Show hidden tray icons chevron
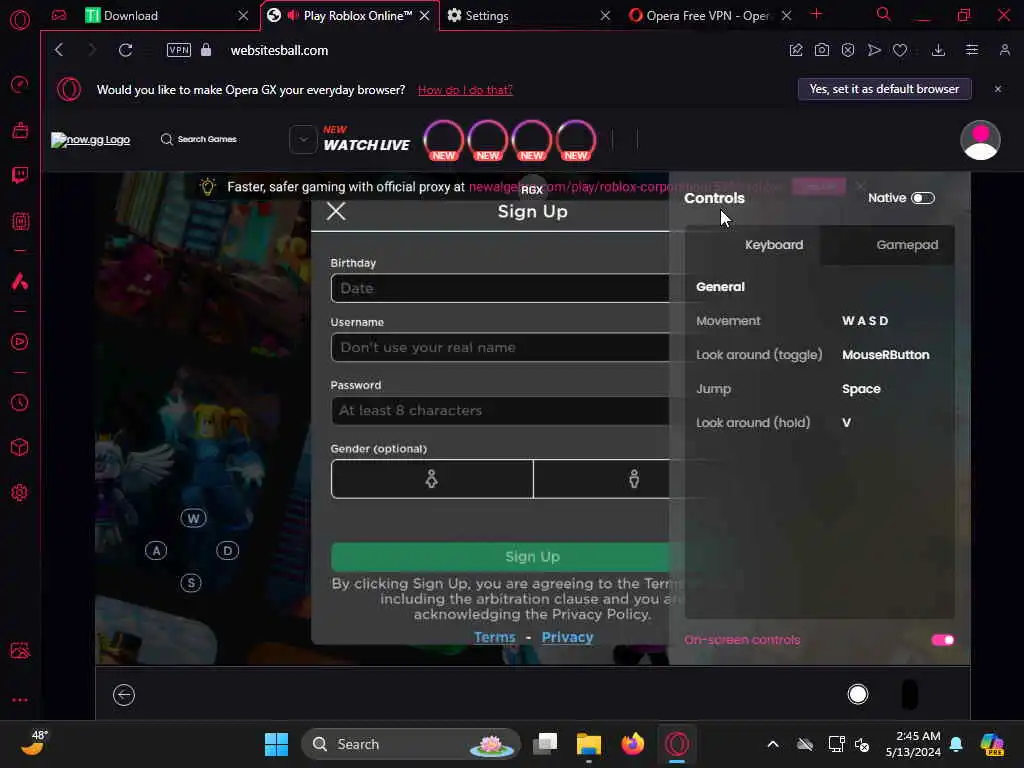 pos(773,744)
